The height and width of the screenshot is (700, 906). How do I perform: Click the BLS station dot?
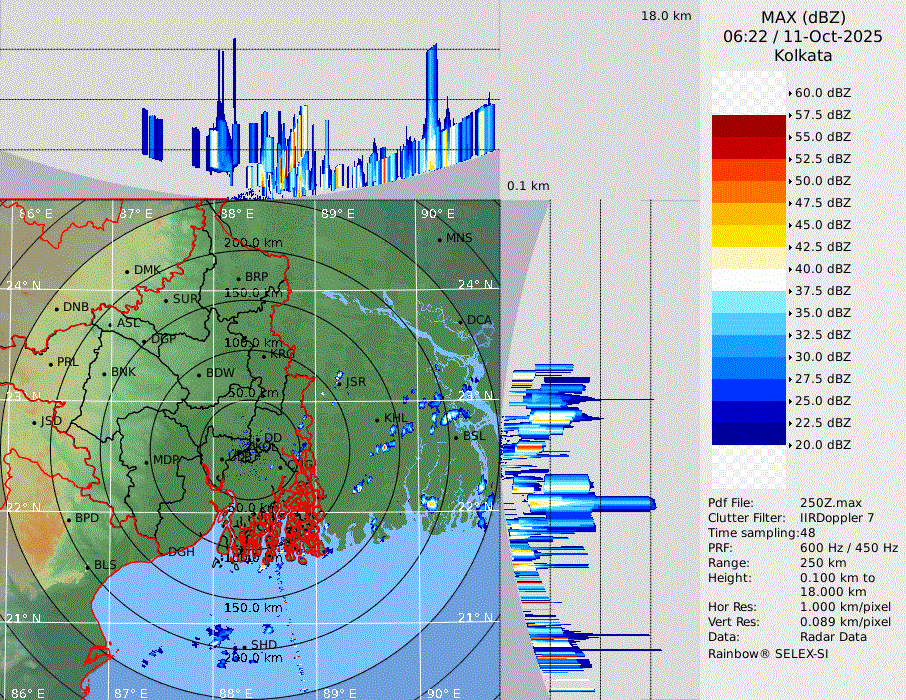pos(87,566)
